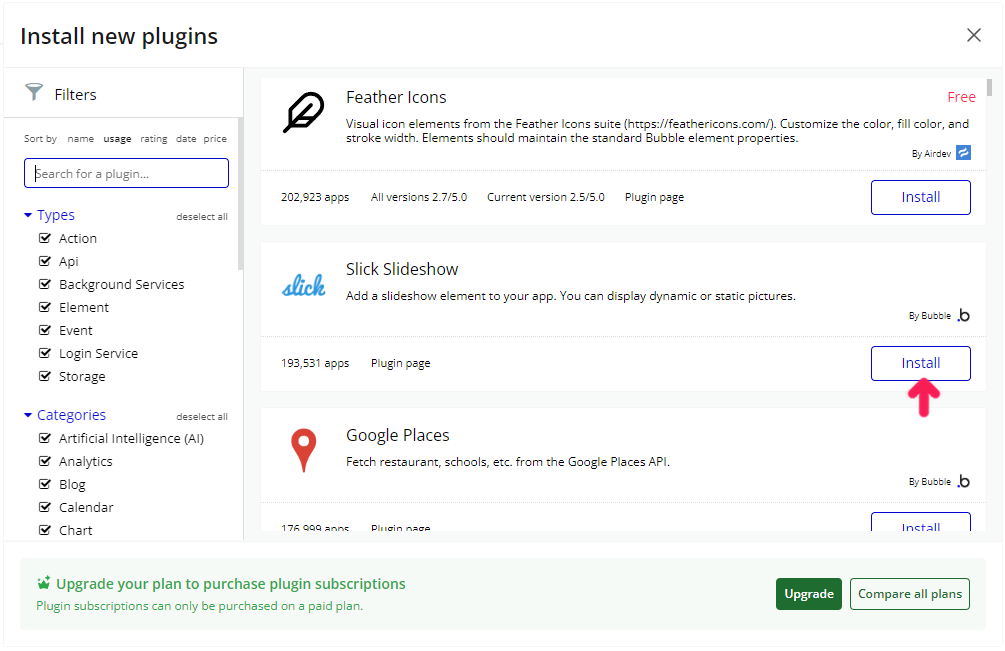Screen dimensions: 1005x651
Task: Toggle Artificial Intelligence (AI) category checkbox
Action: click(45, 438)
